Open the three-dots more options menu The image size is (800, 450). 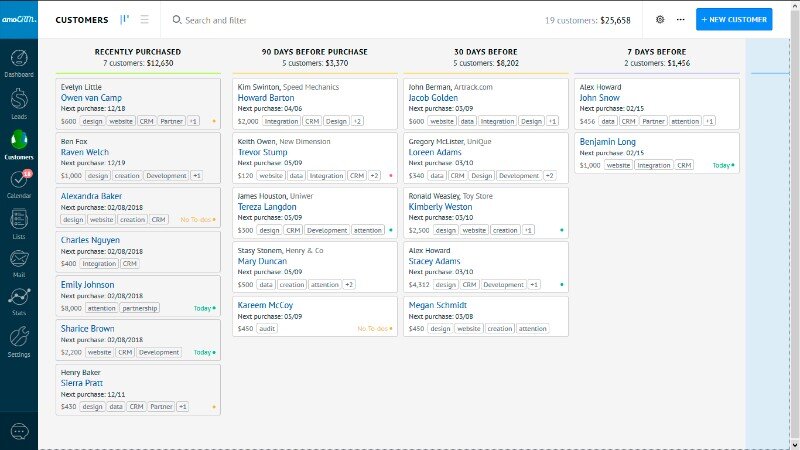tap(681, 19)
